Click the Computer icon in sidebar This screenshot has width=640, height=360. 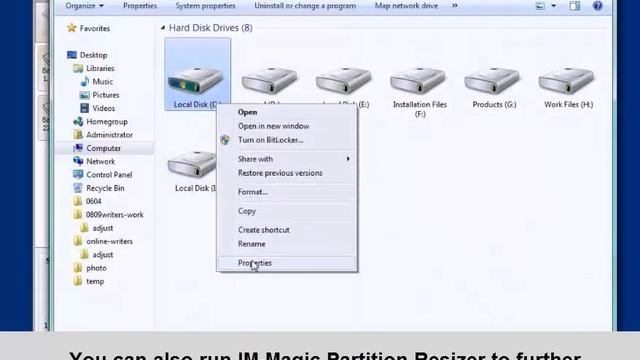[x=78, y=148]
